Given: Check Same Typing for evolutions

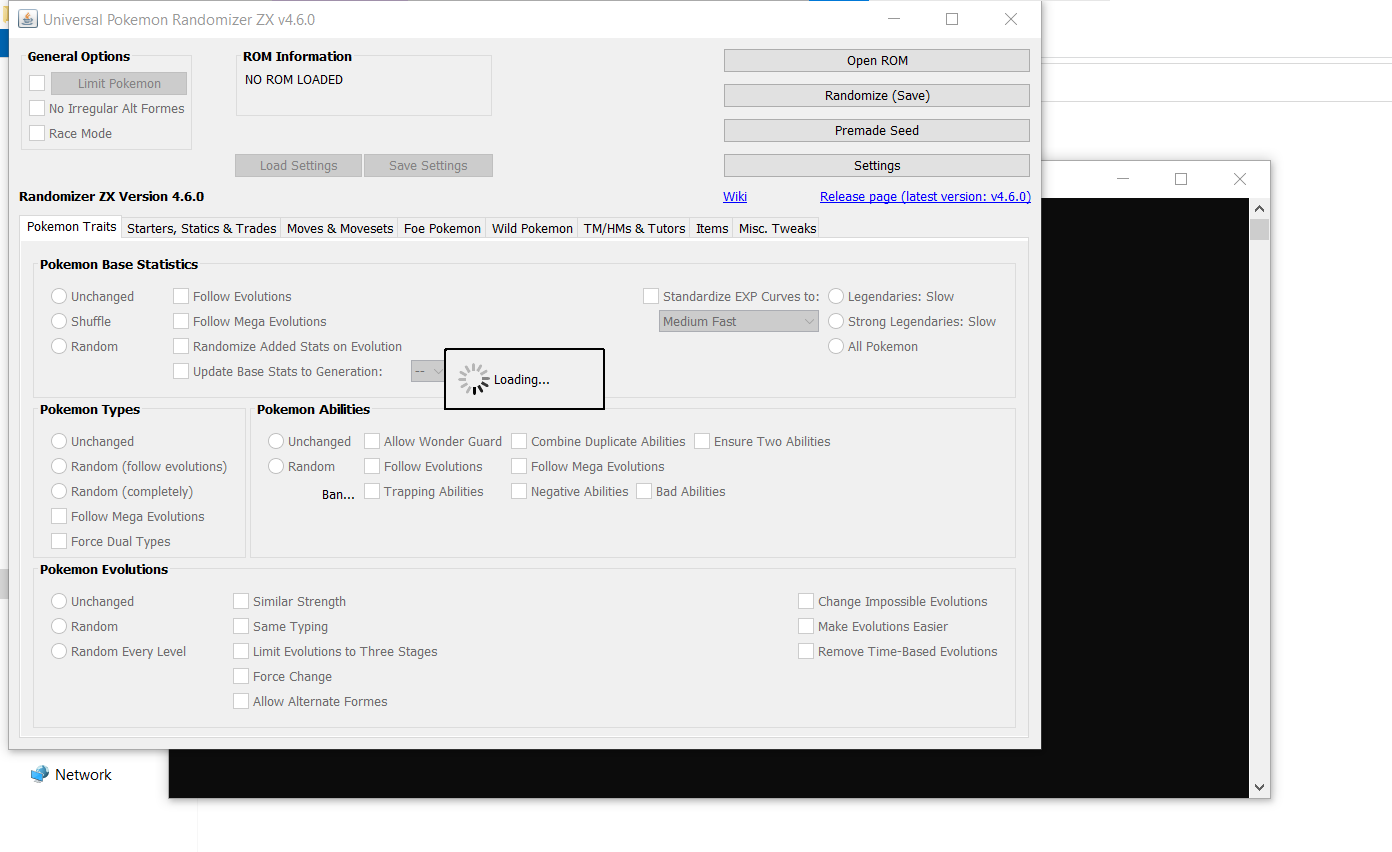Looking at the screenshot, I should (x=241, y=626).
